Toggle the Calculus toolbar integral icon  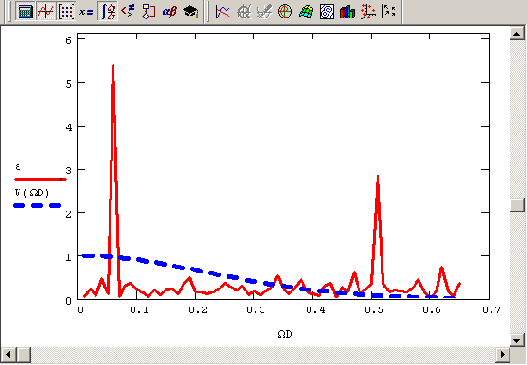[x=107, y=12]
